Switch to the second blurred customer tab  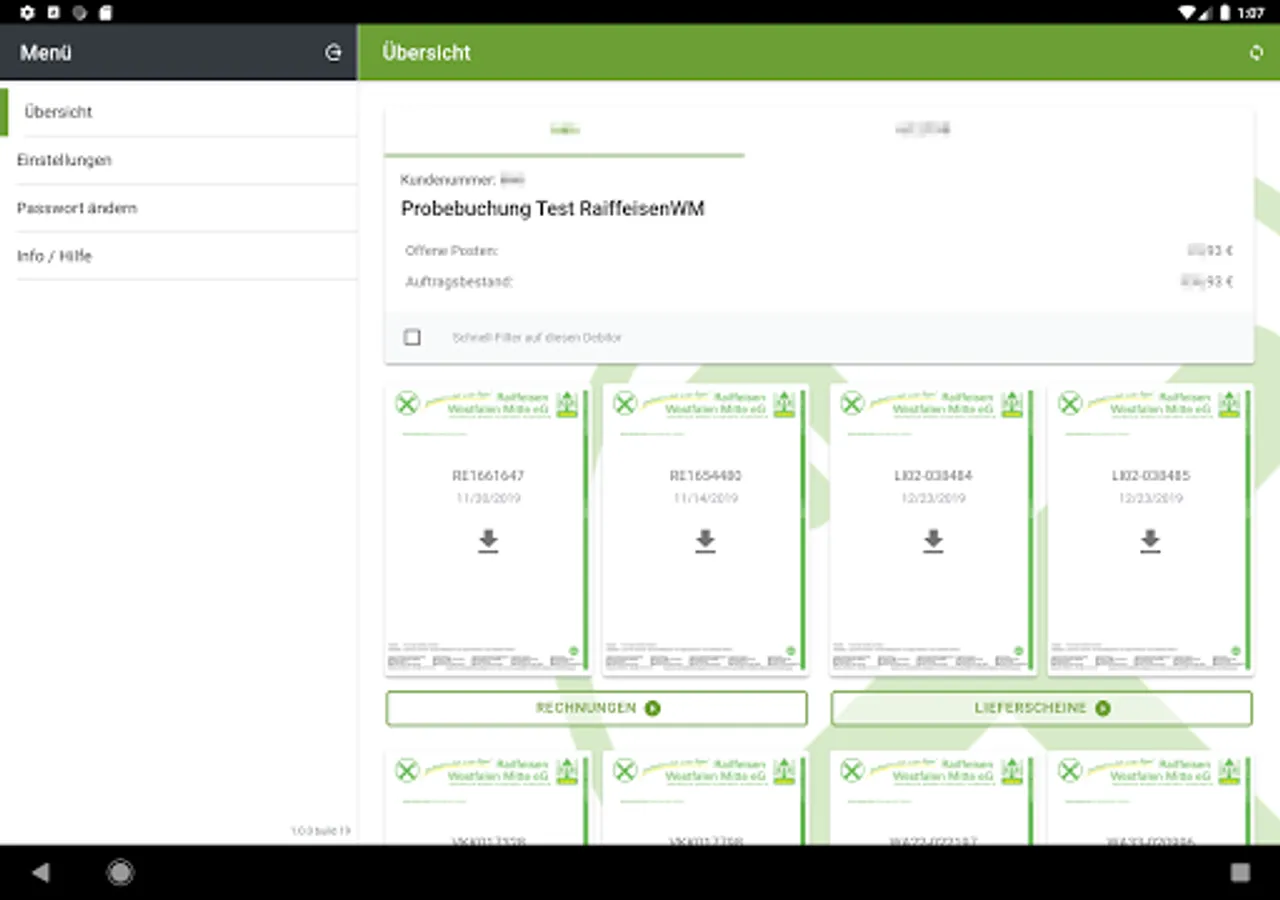[922, 130]
